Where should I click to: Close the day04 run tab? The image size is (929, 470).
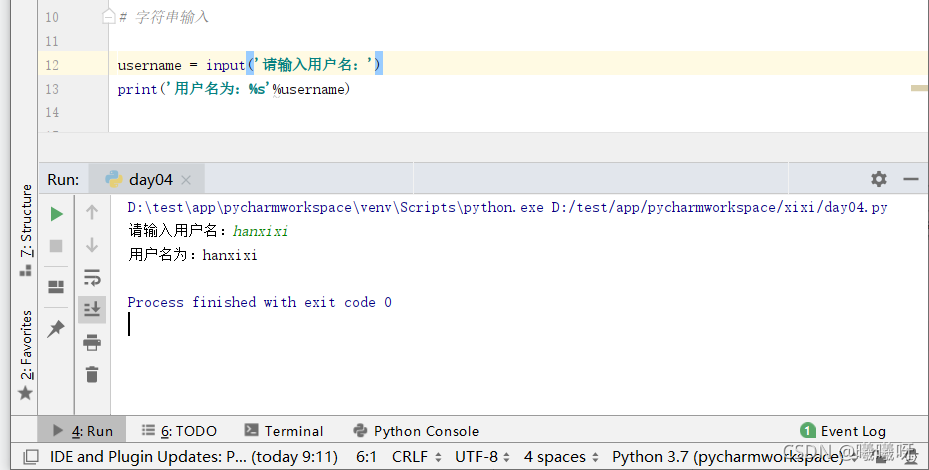pos(186,180)
